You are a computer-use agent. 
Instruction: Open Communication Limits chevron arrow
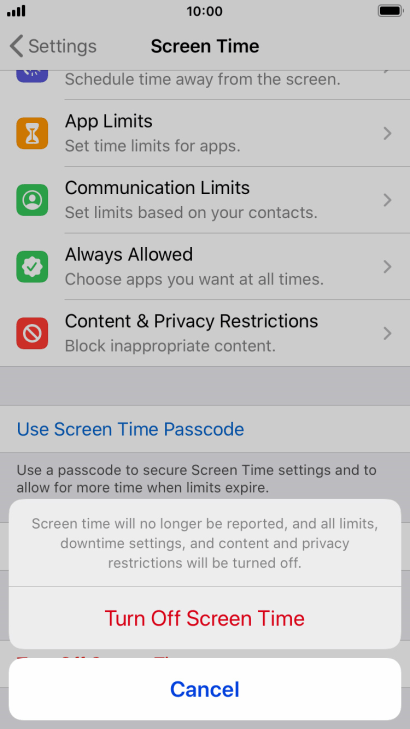tap(387, 200)
